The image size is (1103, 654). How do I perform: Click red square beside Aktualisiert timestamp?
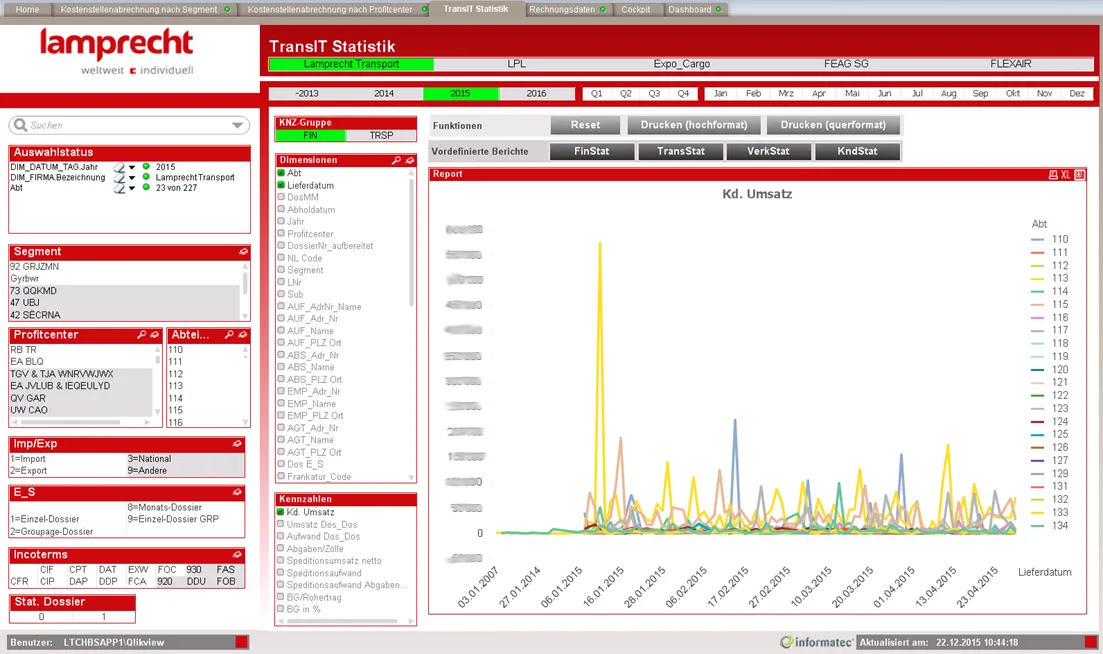pyautogui.click(x=1091, y=642)
